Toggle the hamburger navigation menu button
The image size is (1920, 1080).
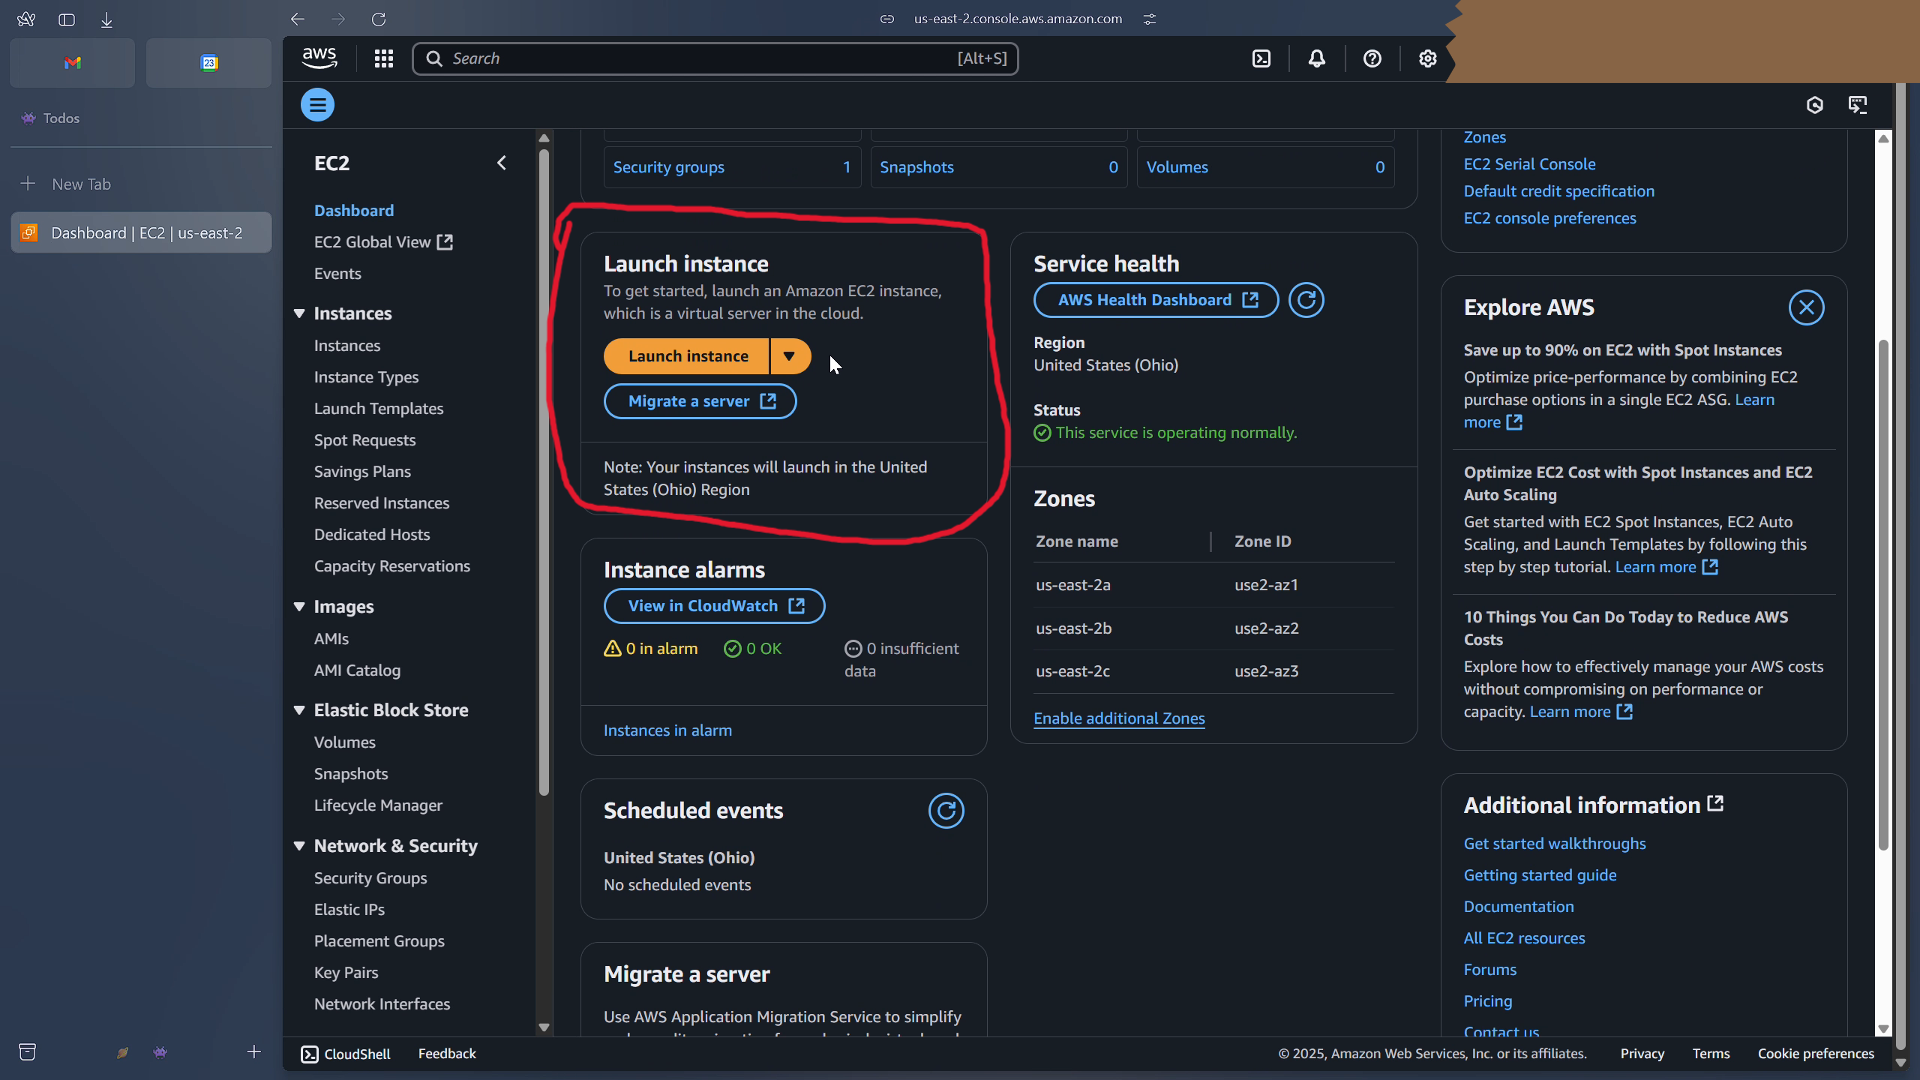click(x=318, y=105)
